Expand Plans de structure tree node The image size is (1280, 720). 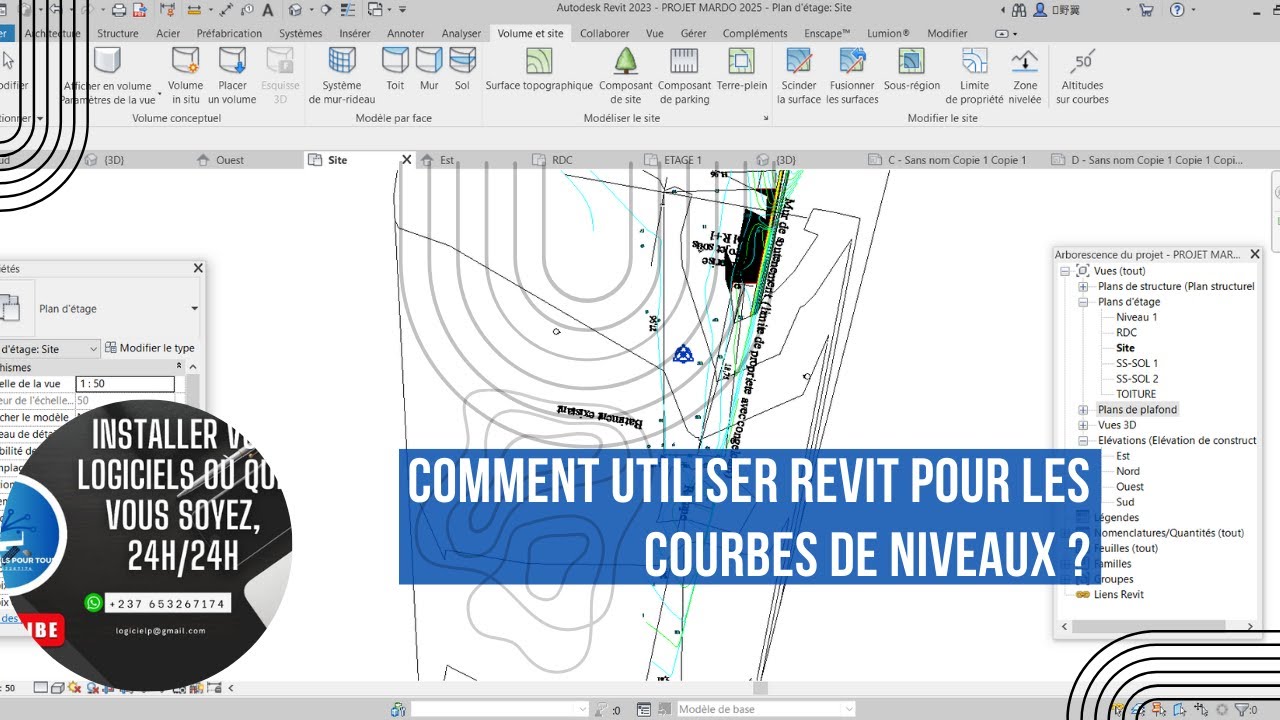coord(1083,287)
